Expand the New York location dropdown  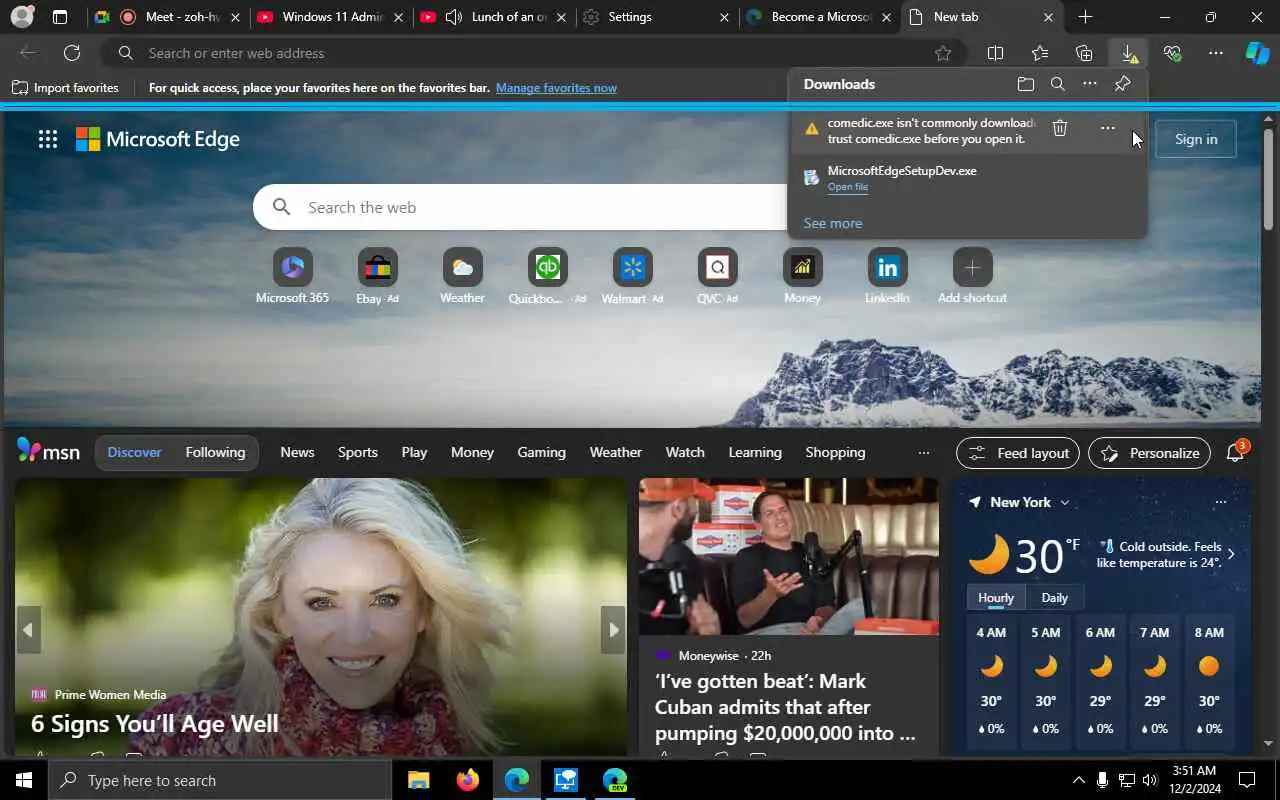[1064, 502]
